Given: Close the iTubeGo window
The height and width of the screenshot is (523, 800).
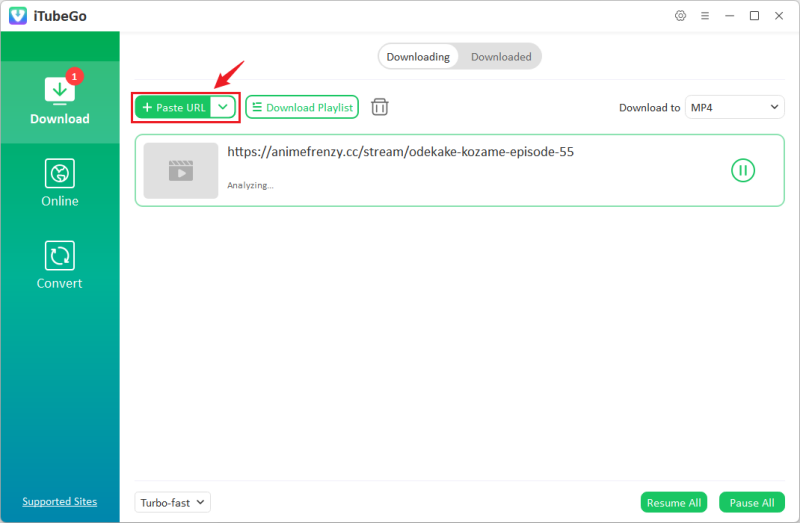Looking at the screenshot, I should click(x=779, y=16).
